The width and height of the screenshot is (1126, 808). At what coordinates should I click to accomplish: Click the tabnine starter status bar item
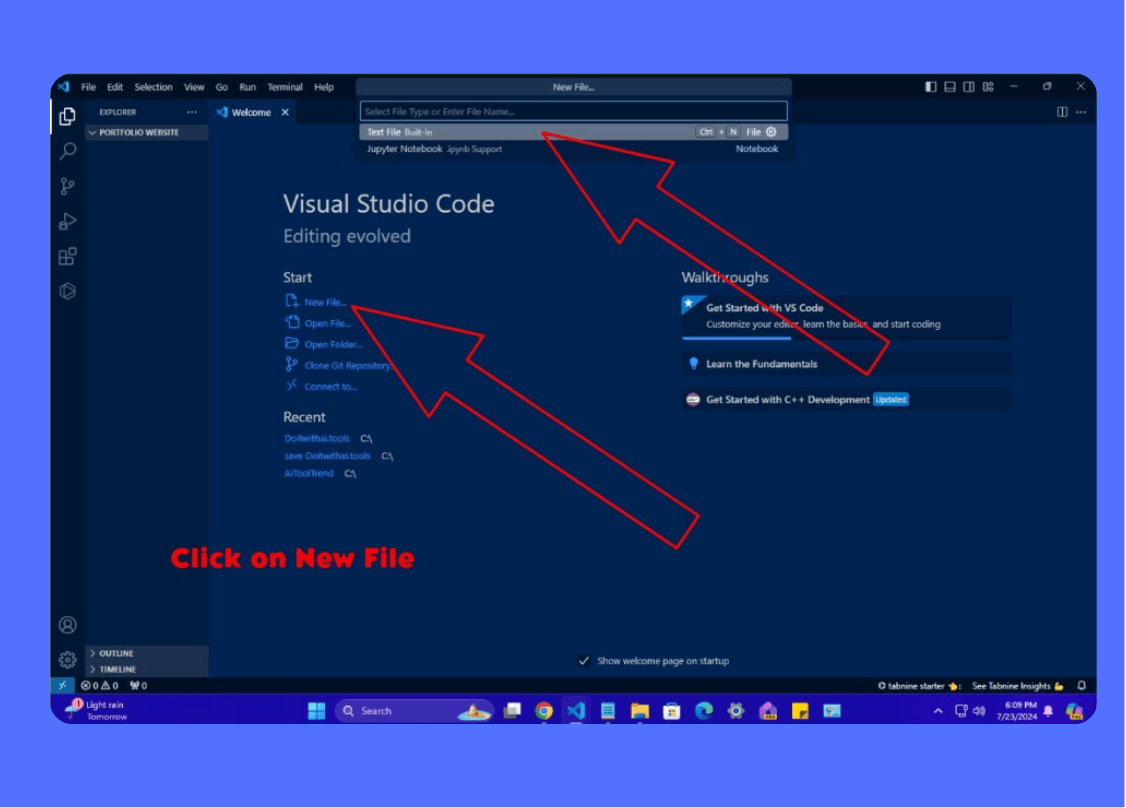click(918, 686)
